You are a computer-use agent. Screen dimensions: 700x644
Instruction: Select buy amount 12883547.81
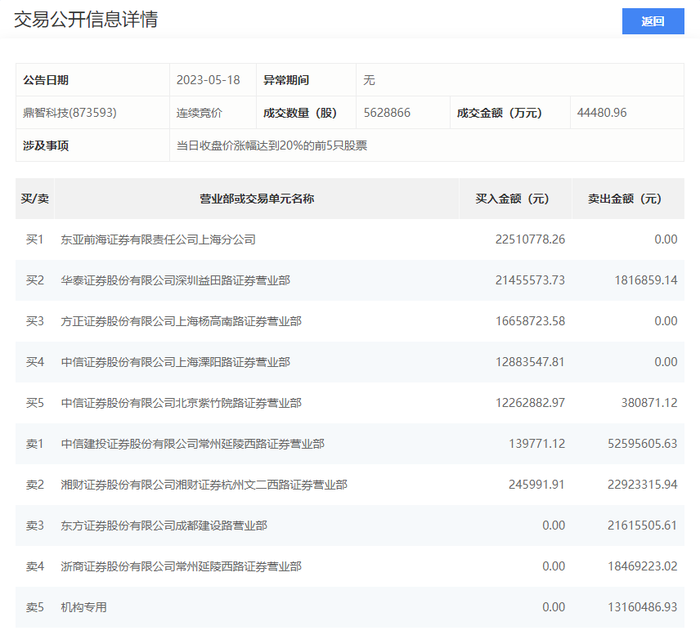(x=530, y=362)
